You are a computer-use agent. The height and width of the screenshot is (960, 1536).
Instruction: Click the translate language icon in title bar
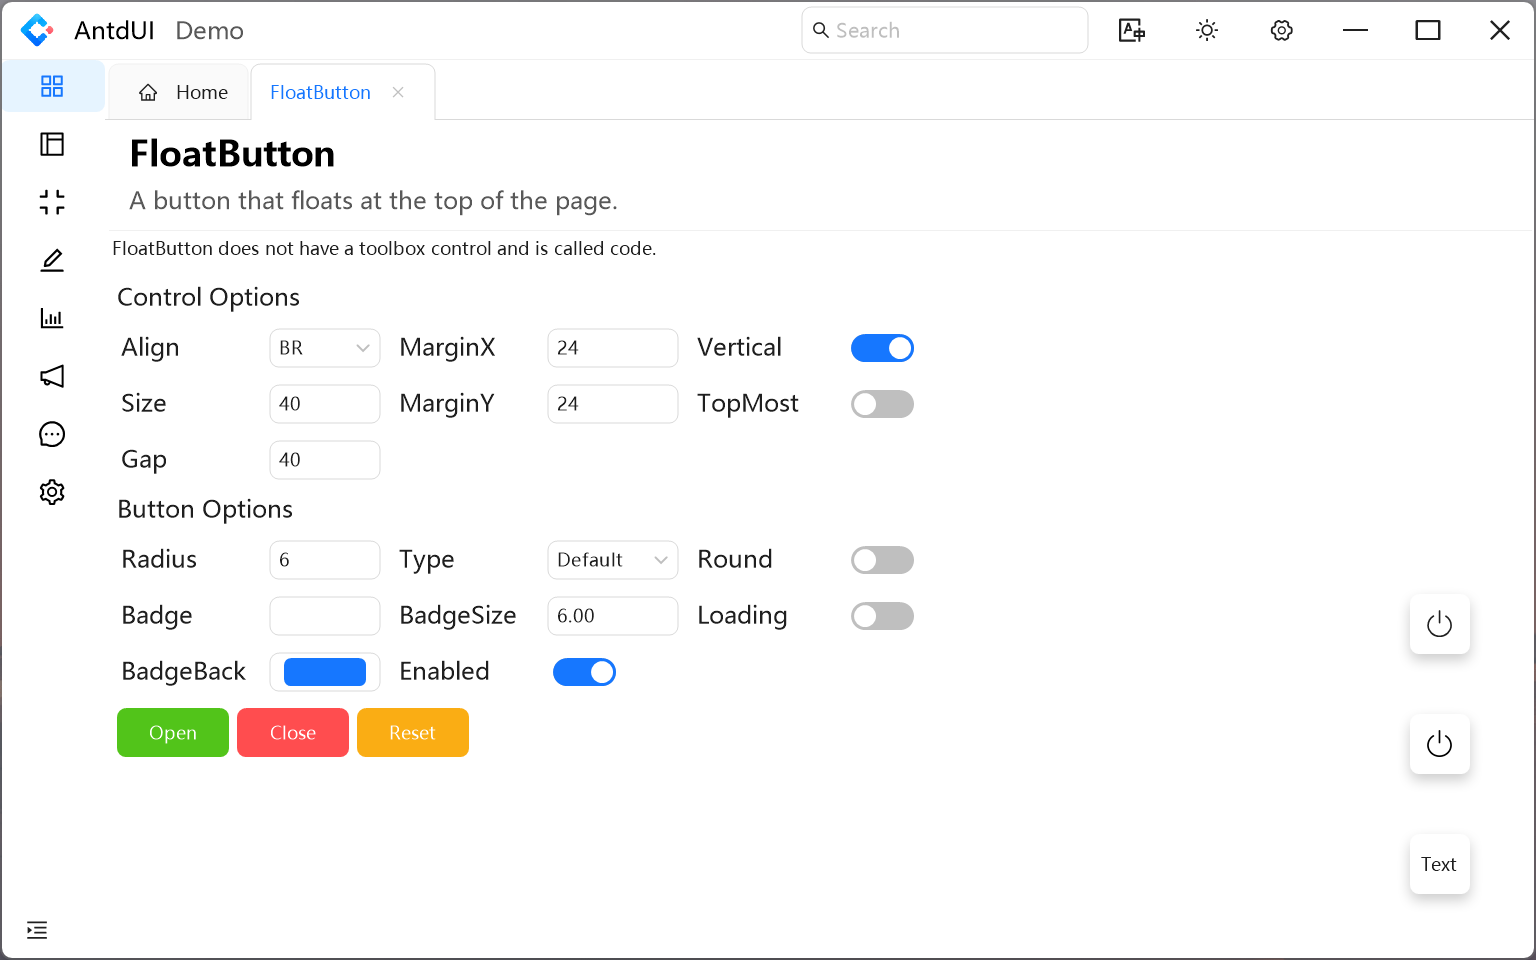[x=1131, y=31]
